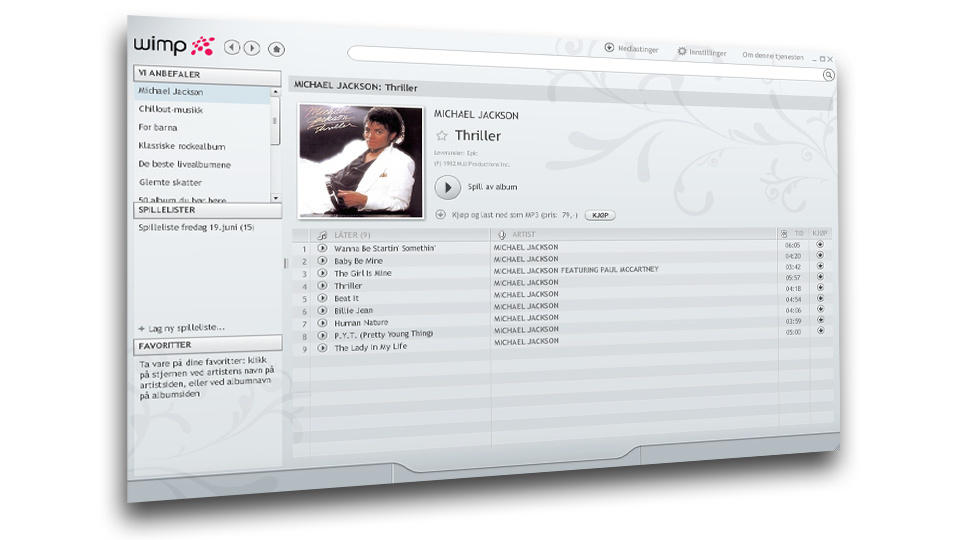The image size is (960, 540).
Task: Sort by TID column header
Action: click(798, 233)
